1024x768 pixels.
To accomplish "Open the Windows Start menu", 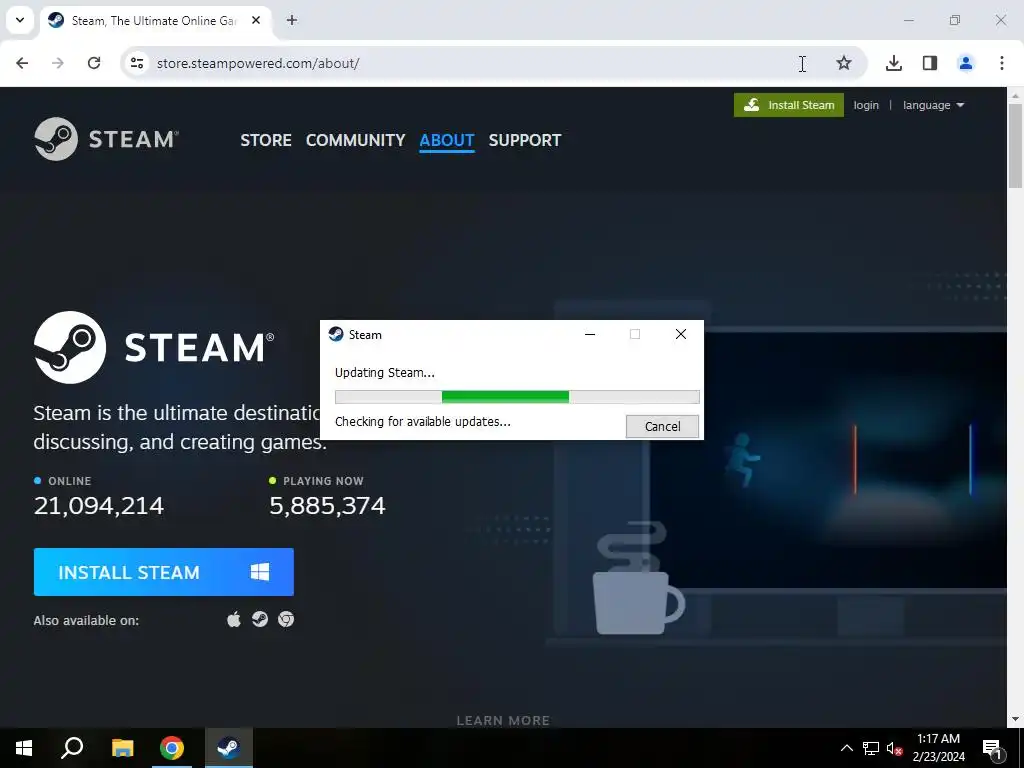I will click(x=24, y=748).
